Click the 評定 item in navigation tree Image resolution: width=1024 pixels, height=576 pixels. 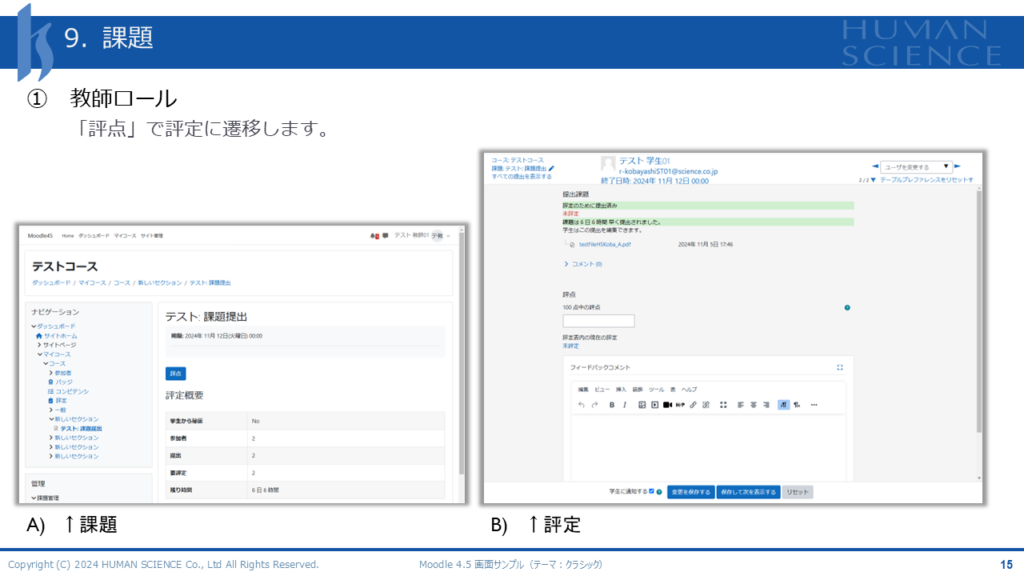(x=61, y=401)
